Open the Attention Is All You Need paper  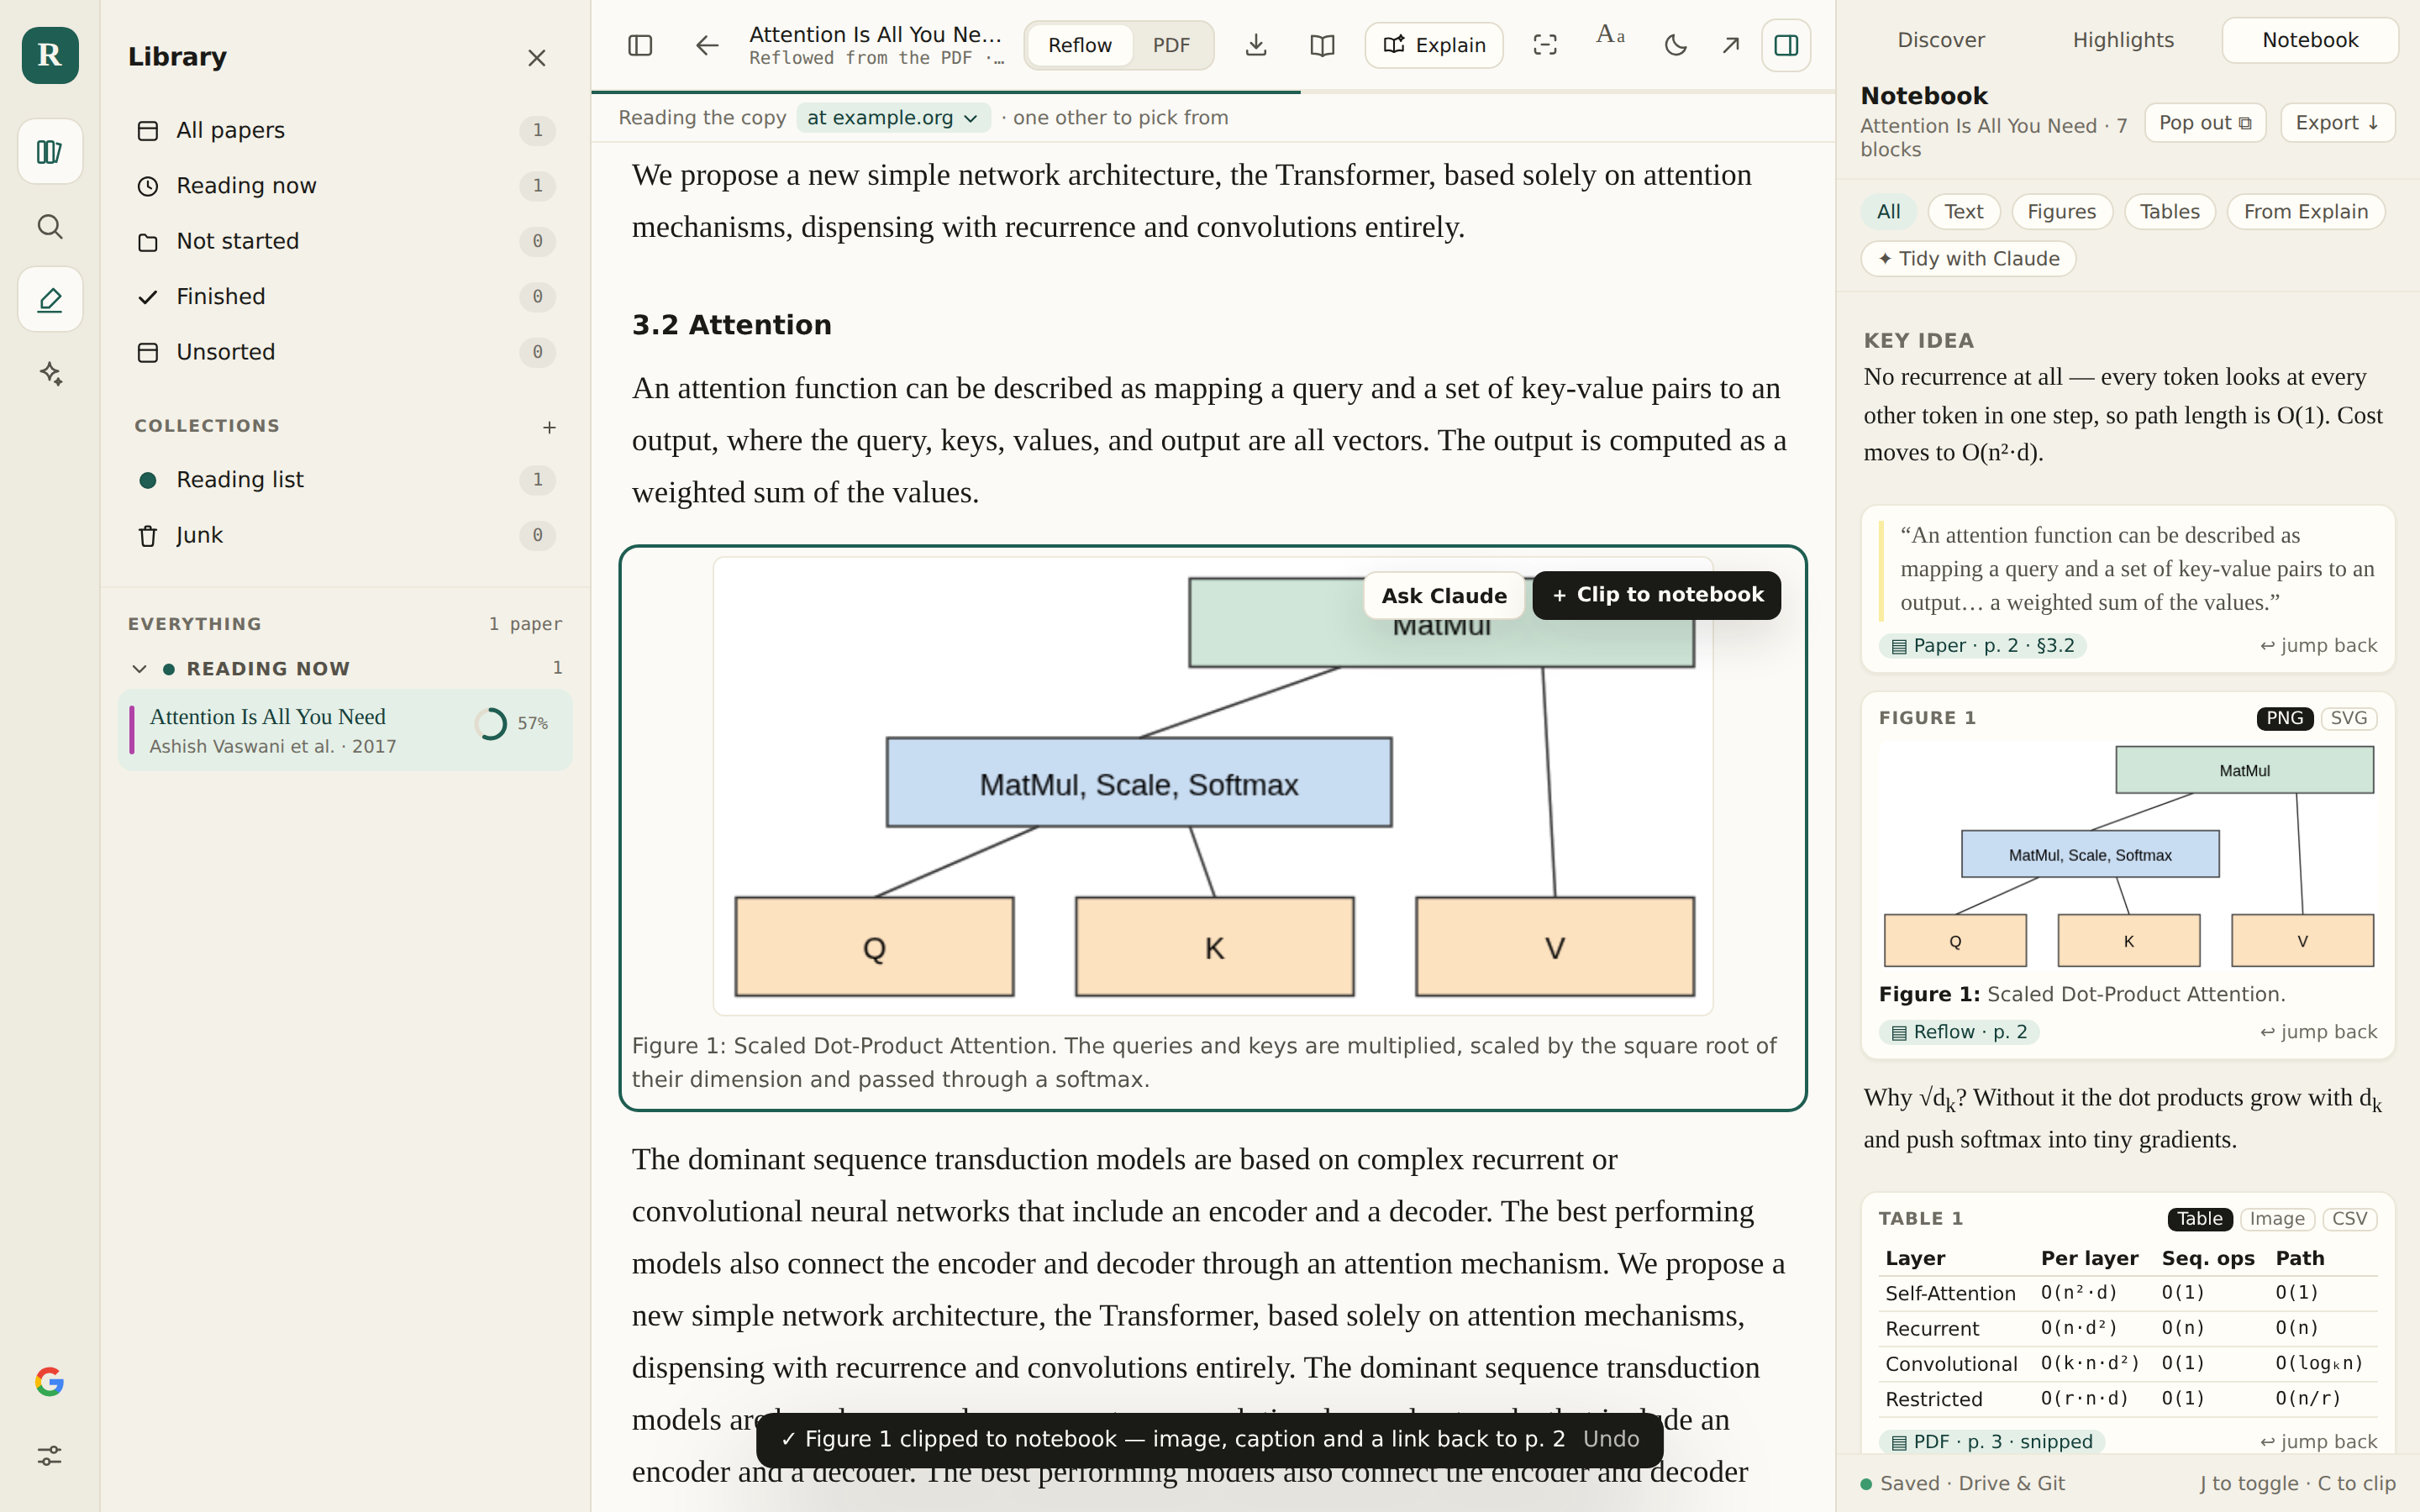click(x=345, y=730)
